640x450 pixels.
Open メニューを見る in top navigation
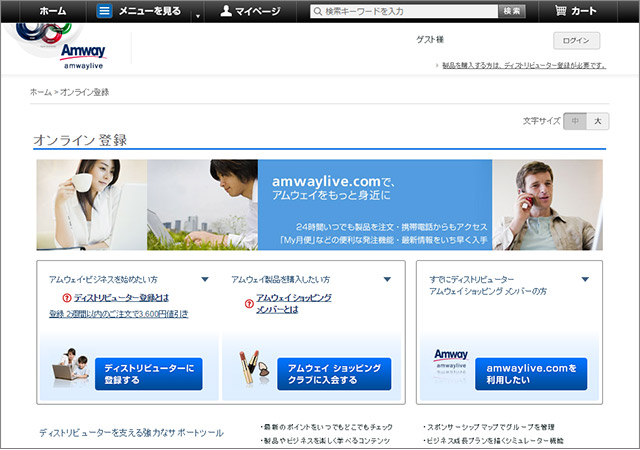pos(150,11)
